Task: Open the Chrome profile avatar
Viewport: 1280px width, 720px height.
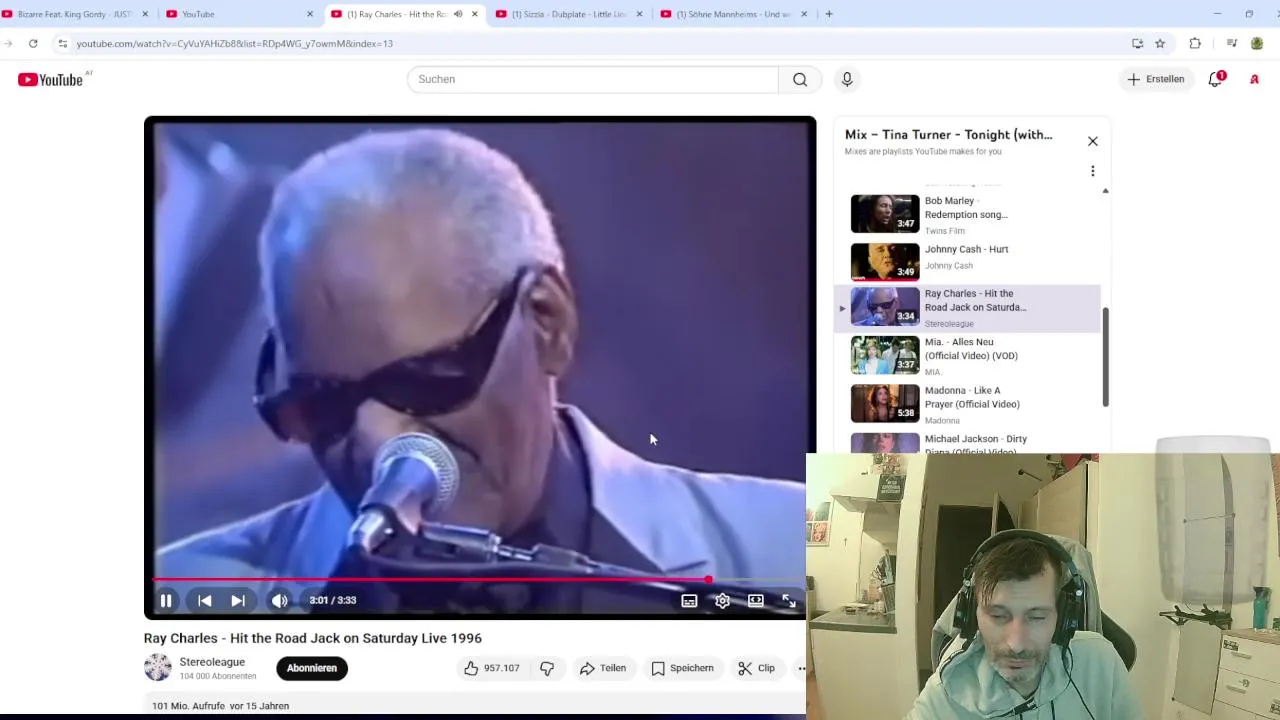Action: point(1257,44)
